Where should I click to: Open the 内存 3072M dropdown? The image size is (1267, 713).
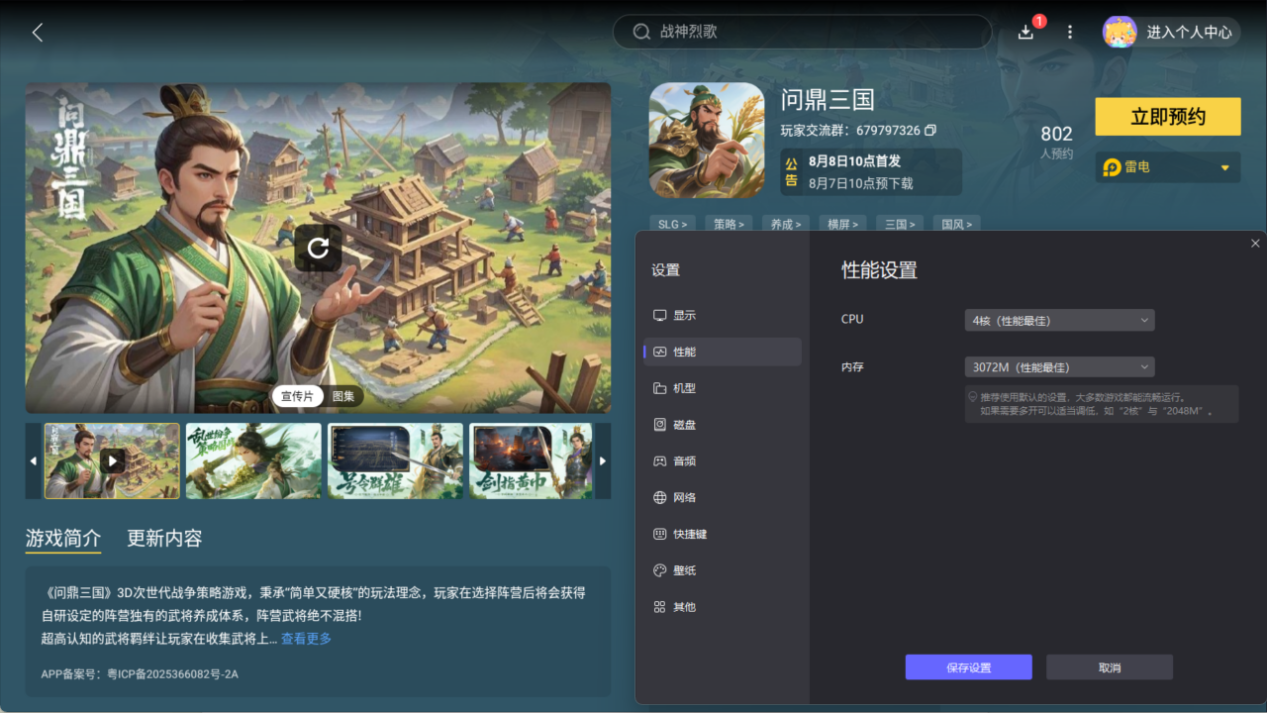point(1059,367)
